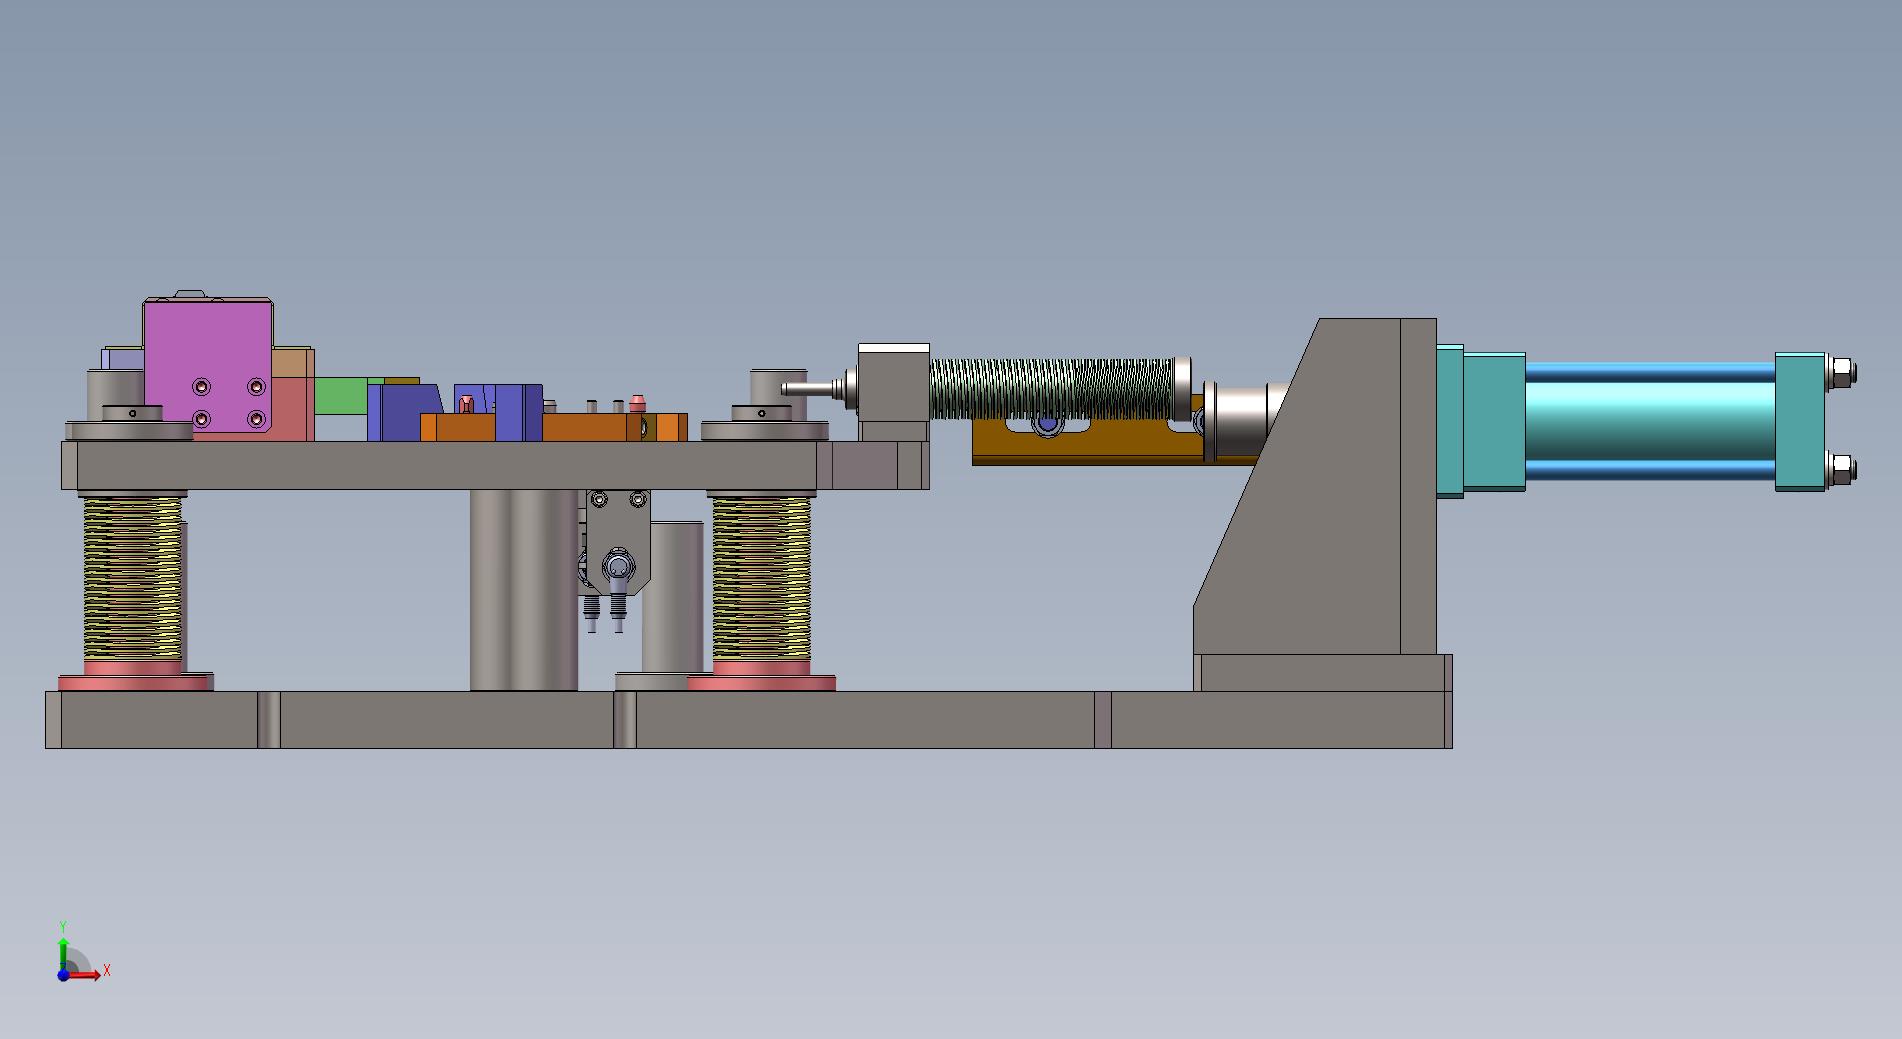This screenshot has height=1039, width=1902.
Task: Select the teal front flange of the cylinder
Action: 1481,421
